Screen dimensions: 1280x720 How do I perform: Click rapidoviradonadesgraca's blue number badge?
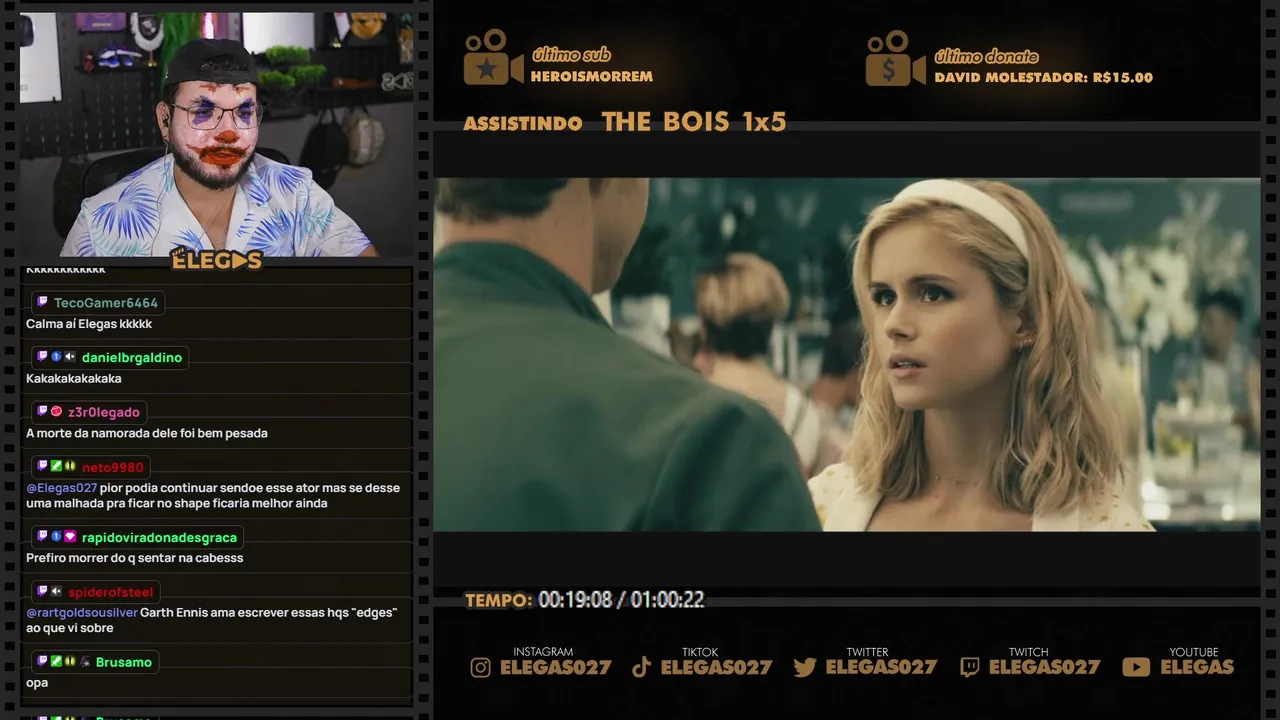pyautogui.click(x=56, y=537)
